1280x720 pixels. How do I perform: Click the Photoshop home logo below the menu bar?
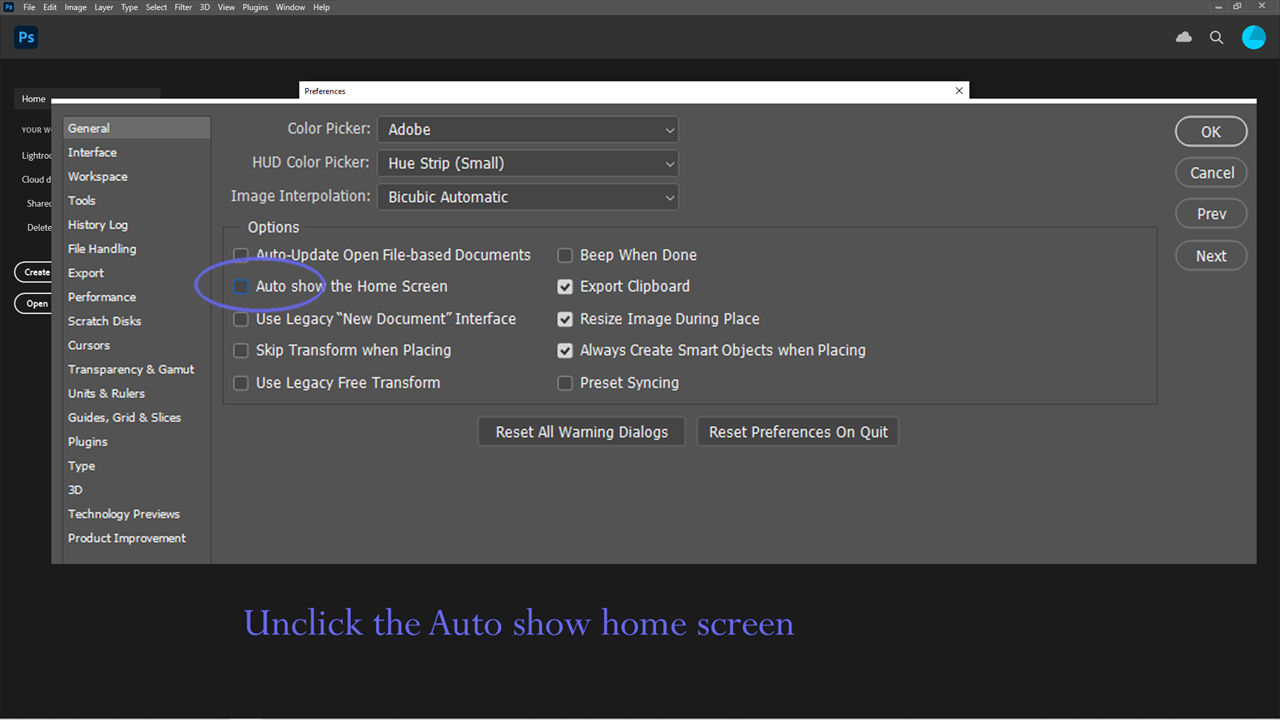[26, 38]
